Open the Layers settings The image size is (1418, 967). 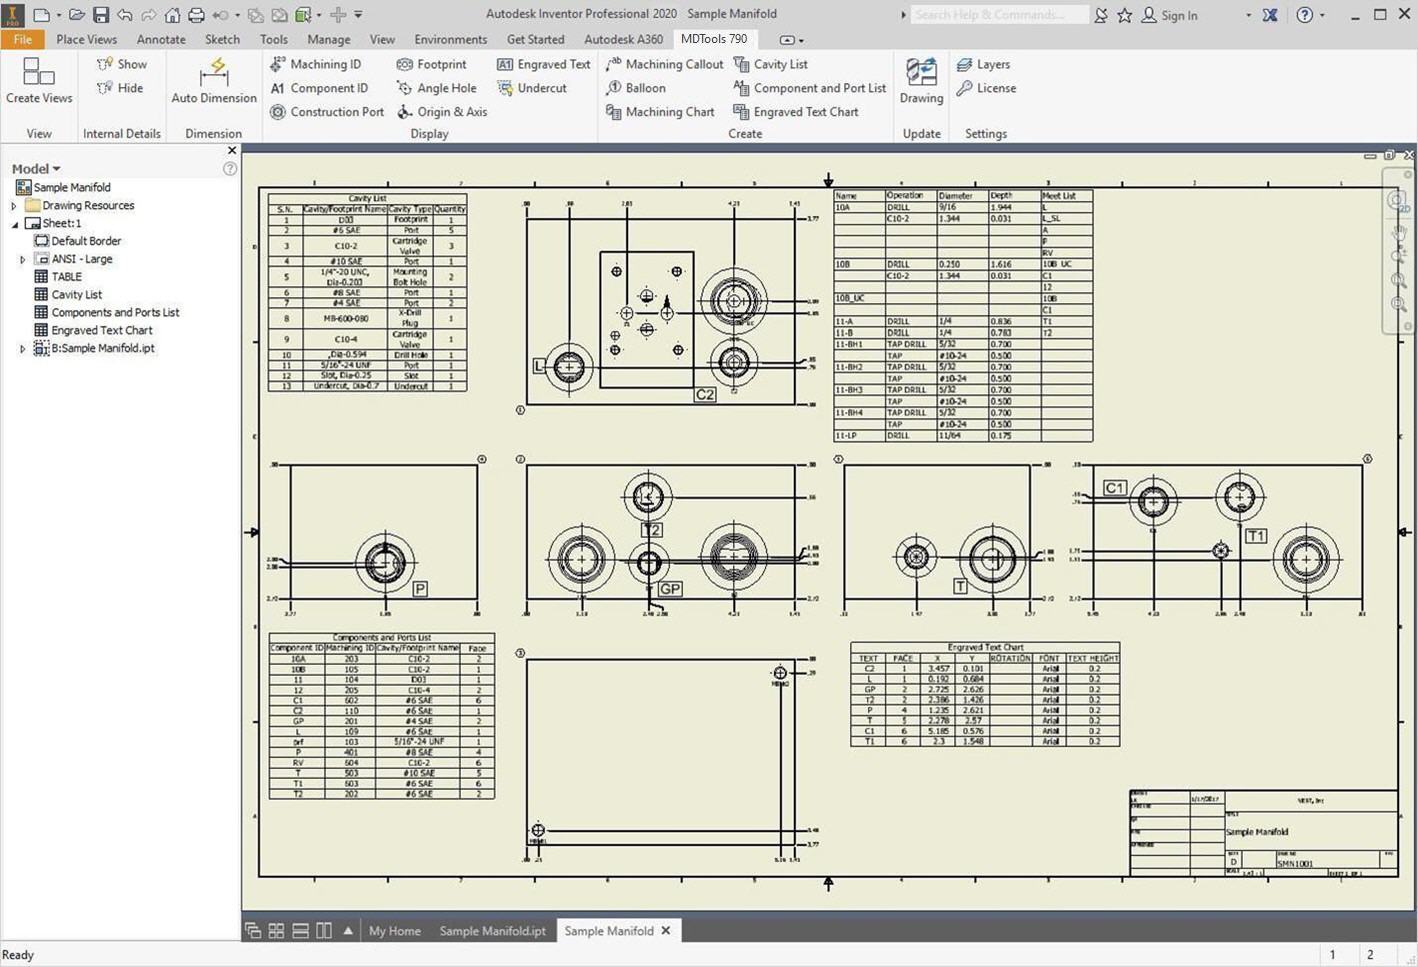983,64
